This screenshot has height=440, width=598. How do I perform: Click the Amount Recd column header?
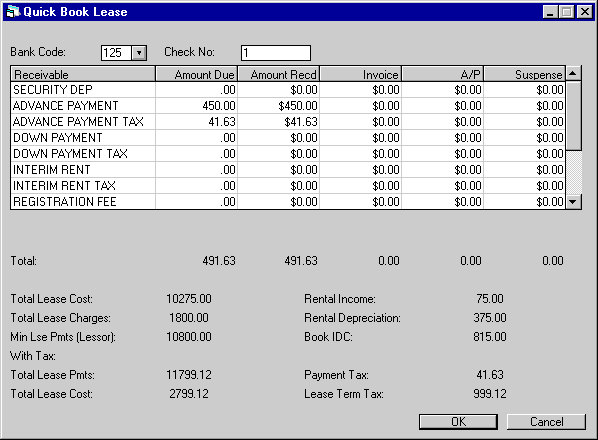point(279,74)
